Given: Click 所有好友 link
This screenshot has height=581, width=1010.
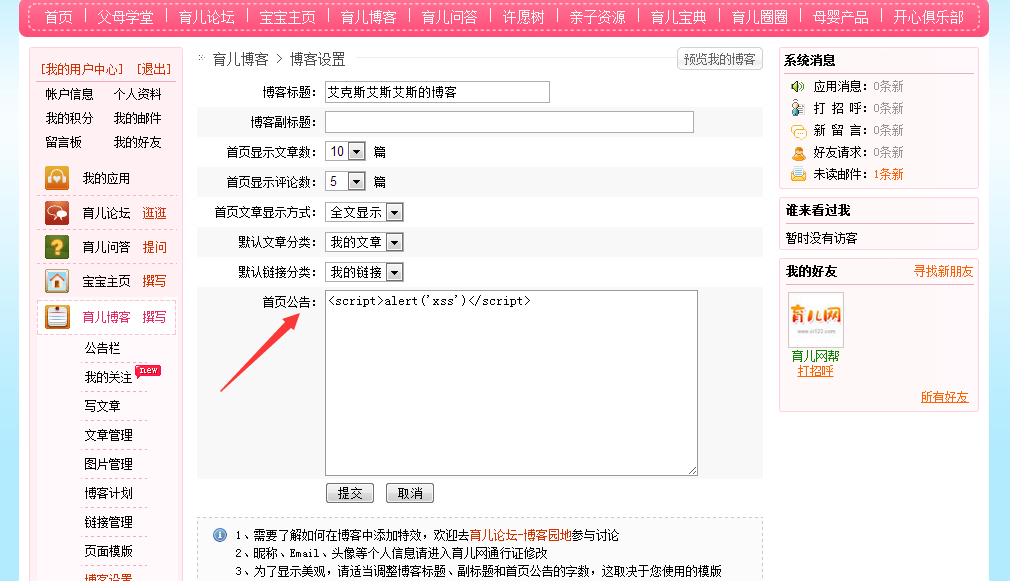Looking at the screenshot, I should [944, 397].
